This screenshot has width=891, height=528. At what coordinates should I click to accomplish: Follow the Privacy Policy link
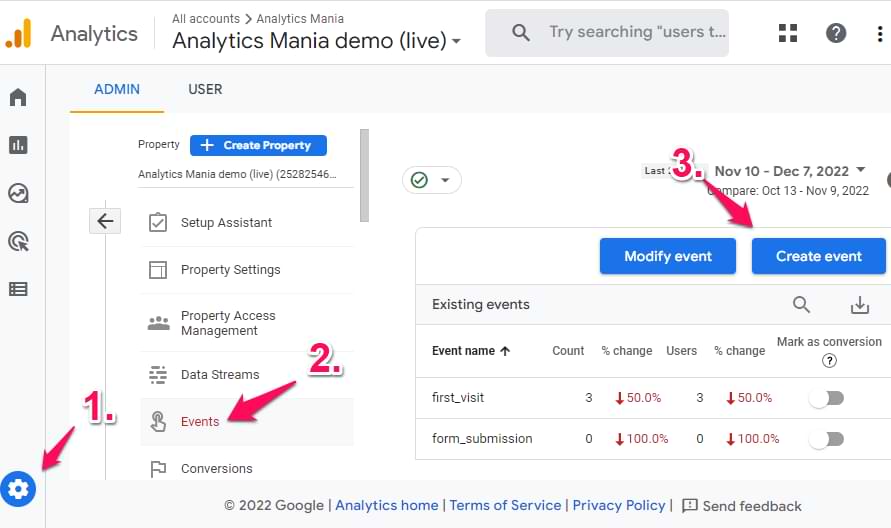tap(619, 505)
